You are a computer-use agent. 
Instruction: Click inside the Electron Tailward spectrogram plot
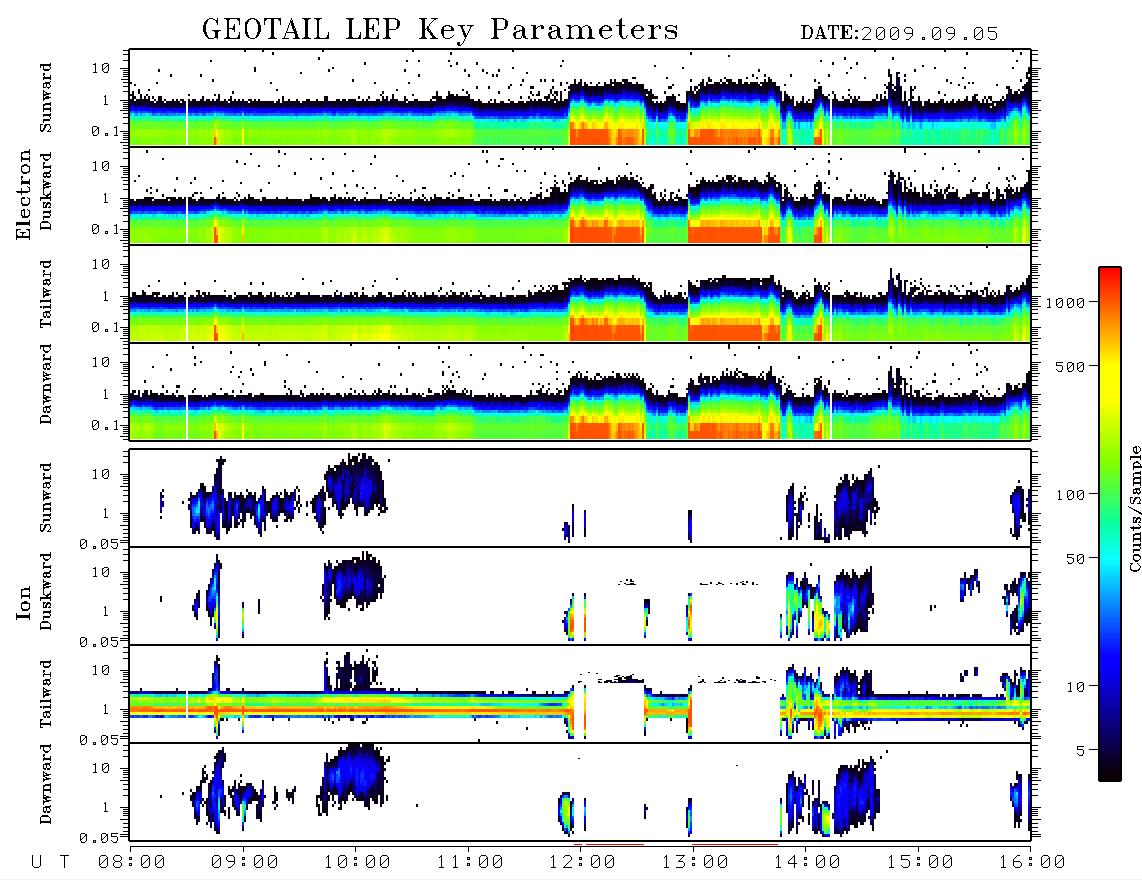coord(580,294)
